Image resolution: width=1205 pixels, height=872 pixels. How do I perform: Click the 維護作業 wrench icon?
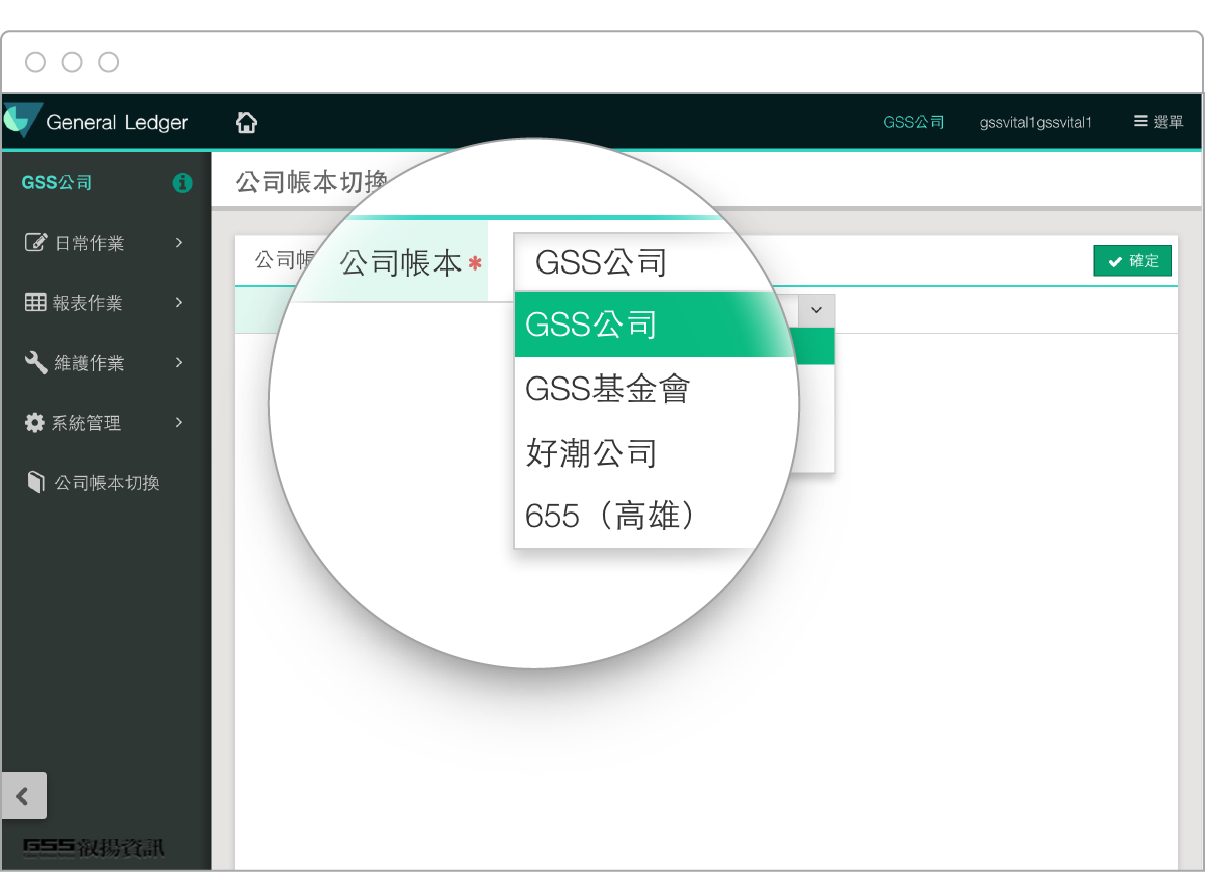click(36, 362)
